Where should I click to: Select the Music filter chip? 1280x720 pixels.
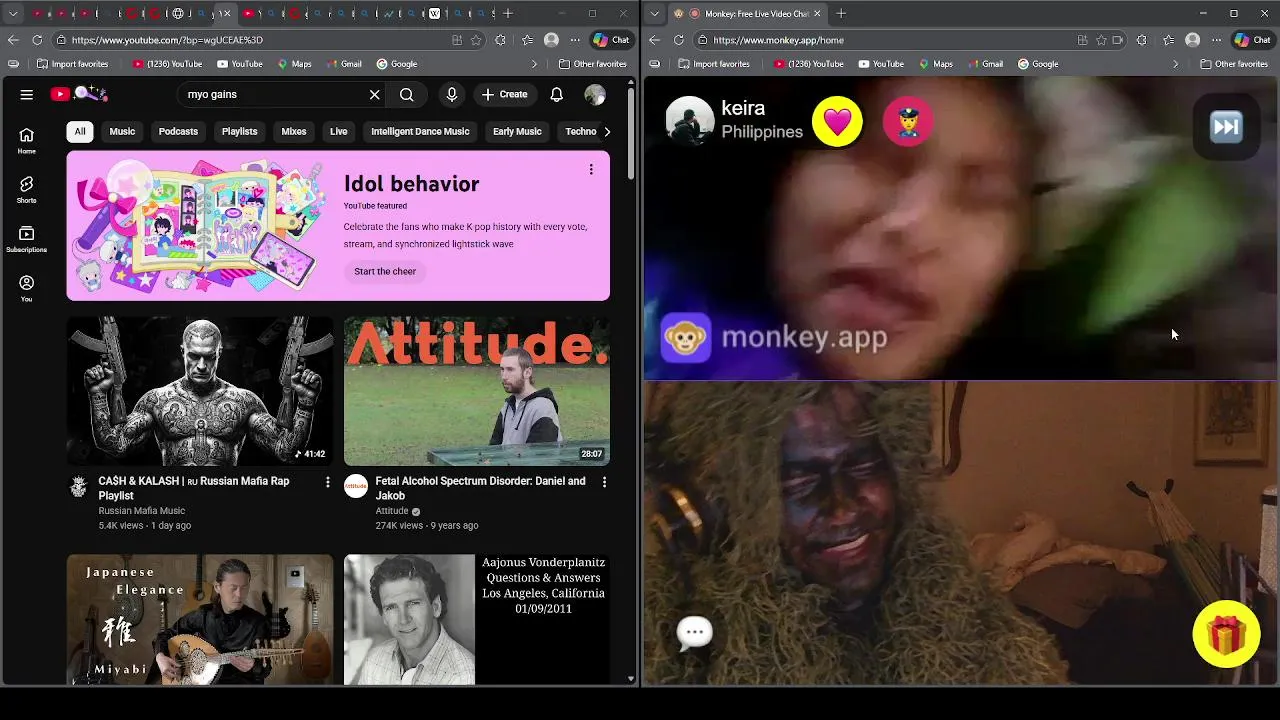click(x=122, y=131)
